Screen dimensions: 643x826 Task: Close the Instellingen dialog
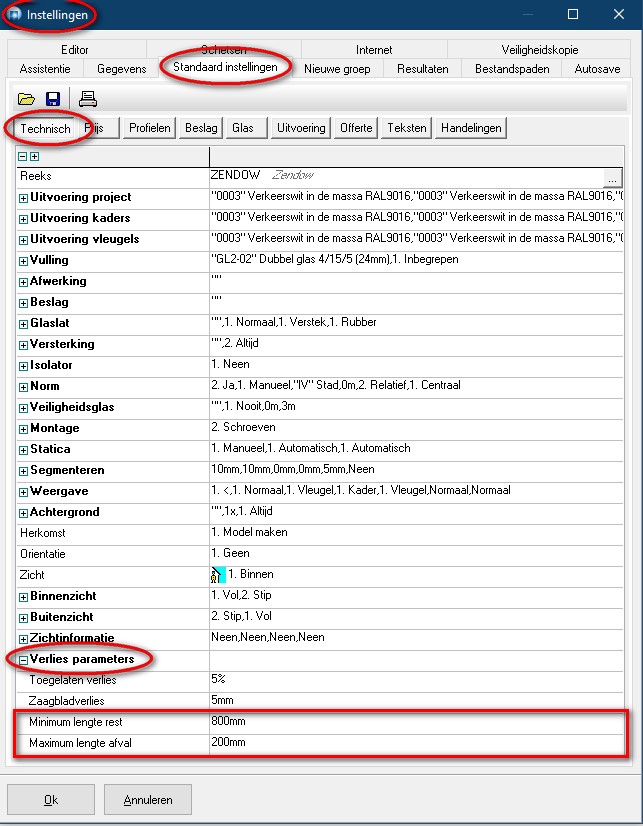tap(619, 14)
